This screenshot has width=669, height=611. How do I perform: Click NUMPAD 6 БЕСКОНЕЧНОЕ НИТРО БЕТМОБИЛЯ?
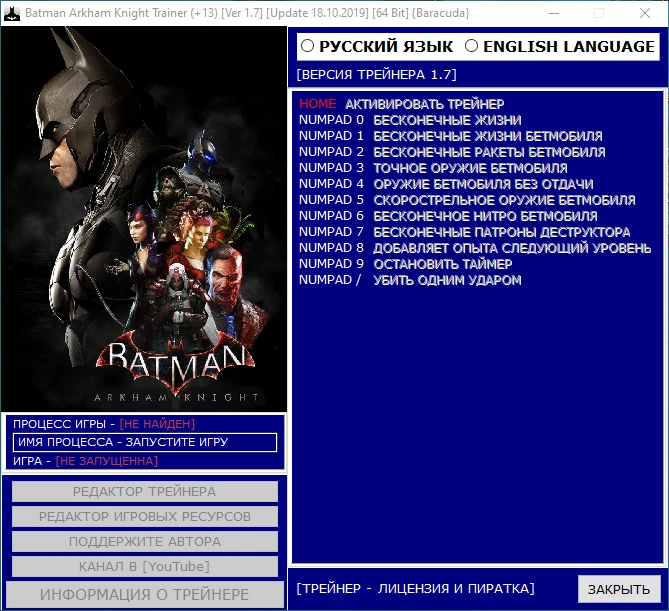pyautogui.click(x=448, y=216)
